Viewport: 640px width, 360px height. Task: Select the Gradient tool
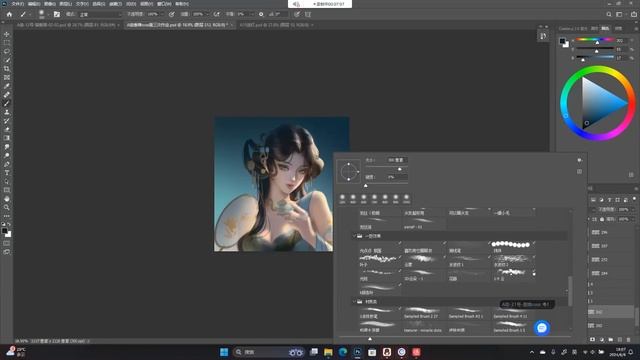7,138
